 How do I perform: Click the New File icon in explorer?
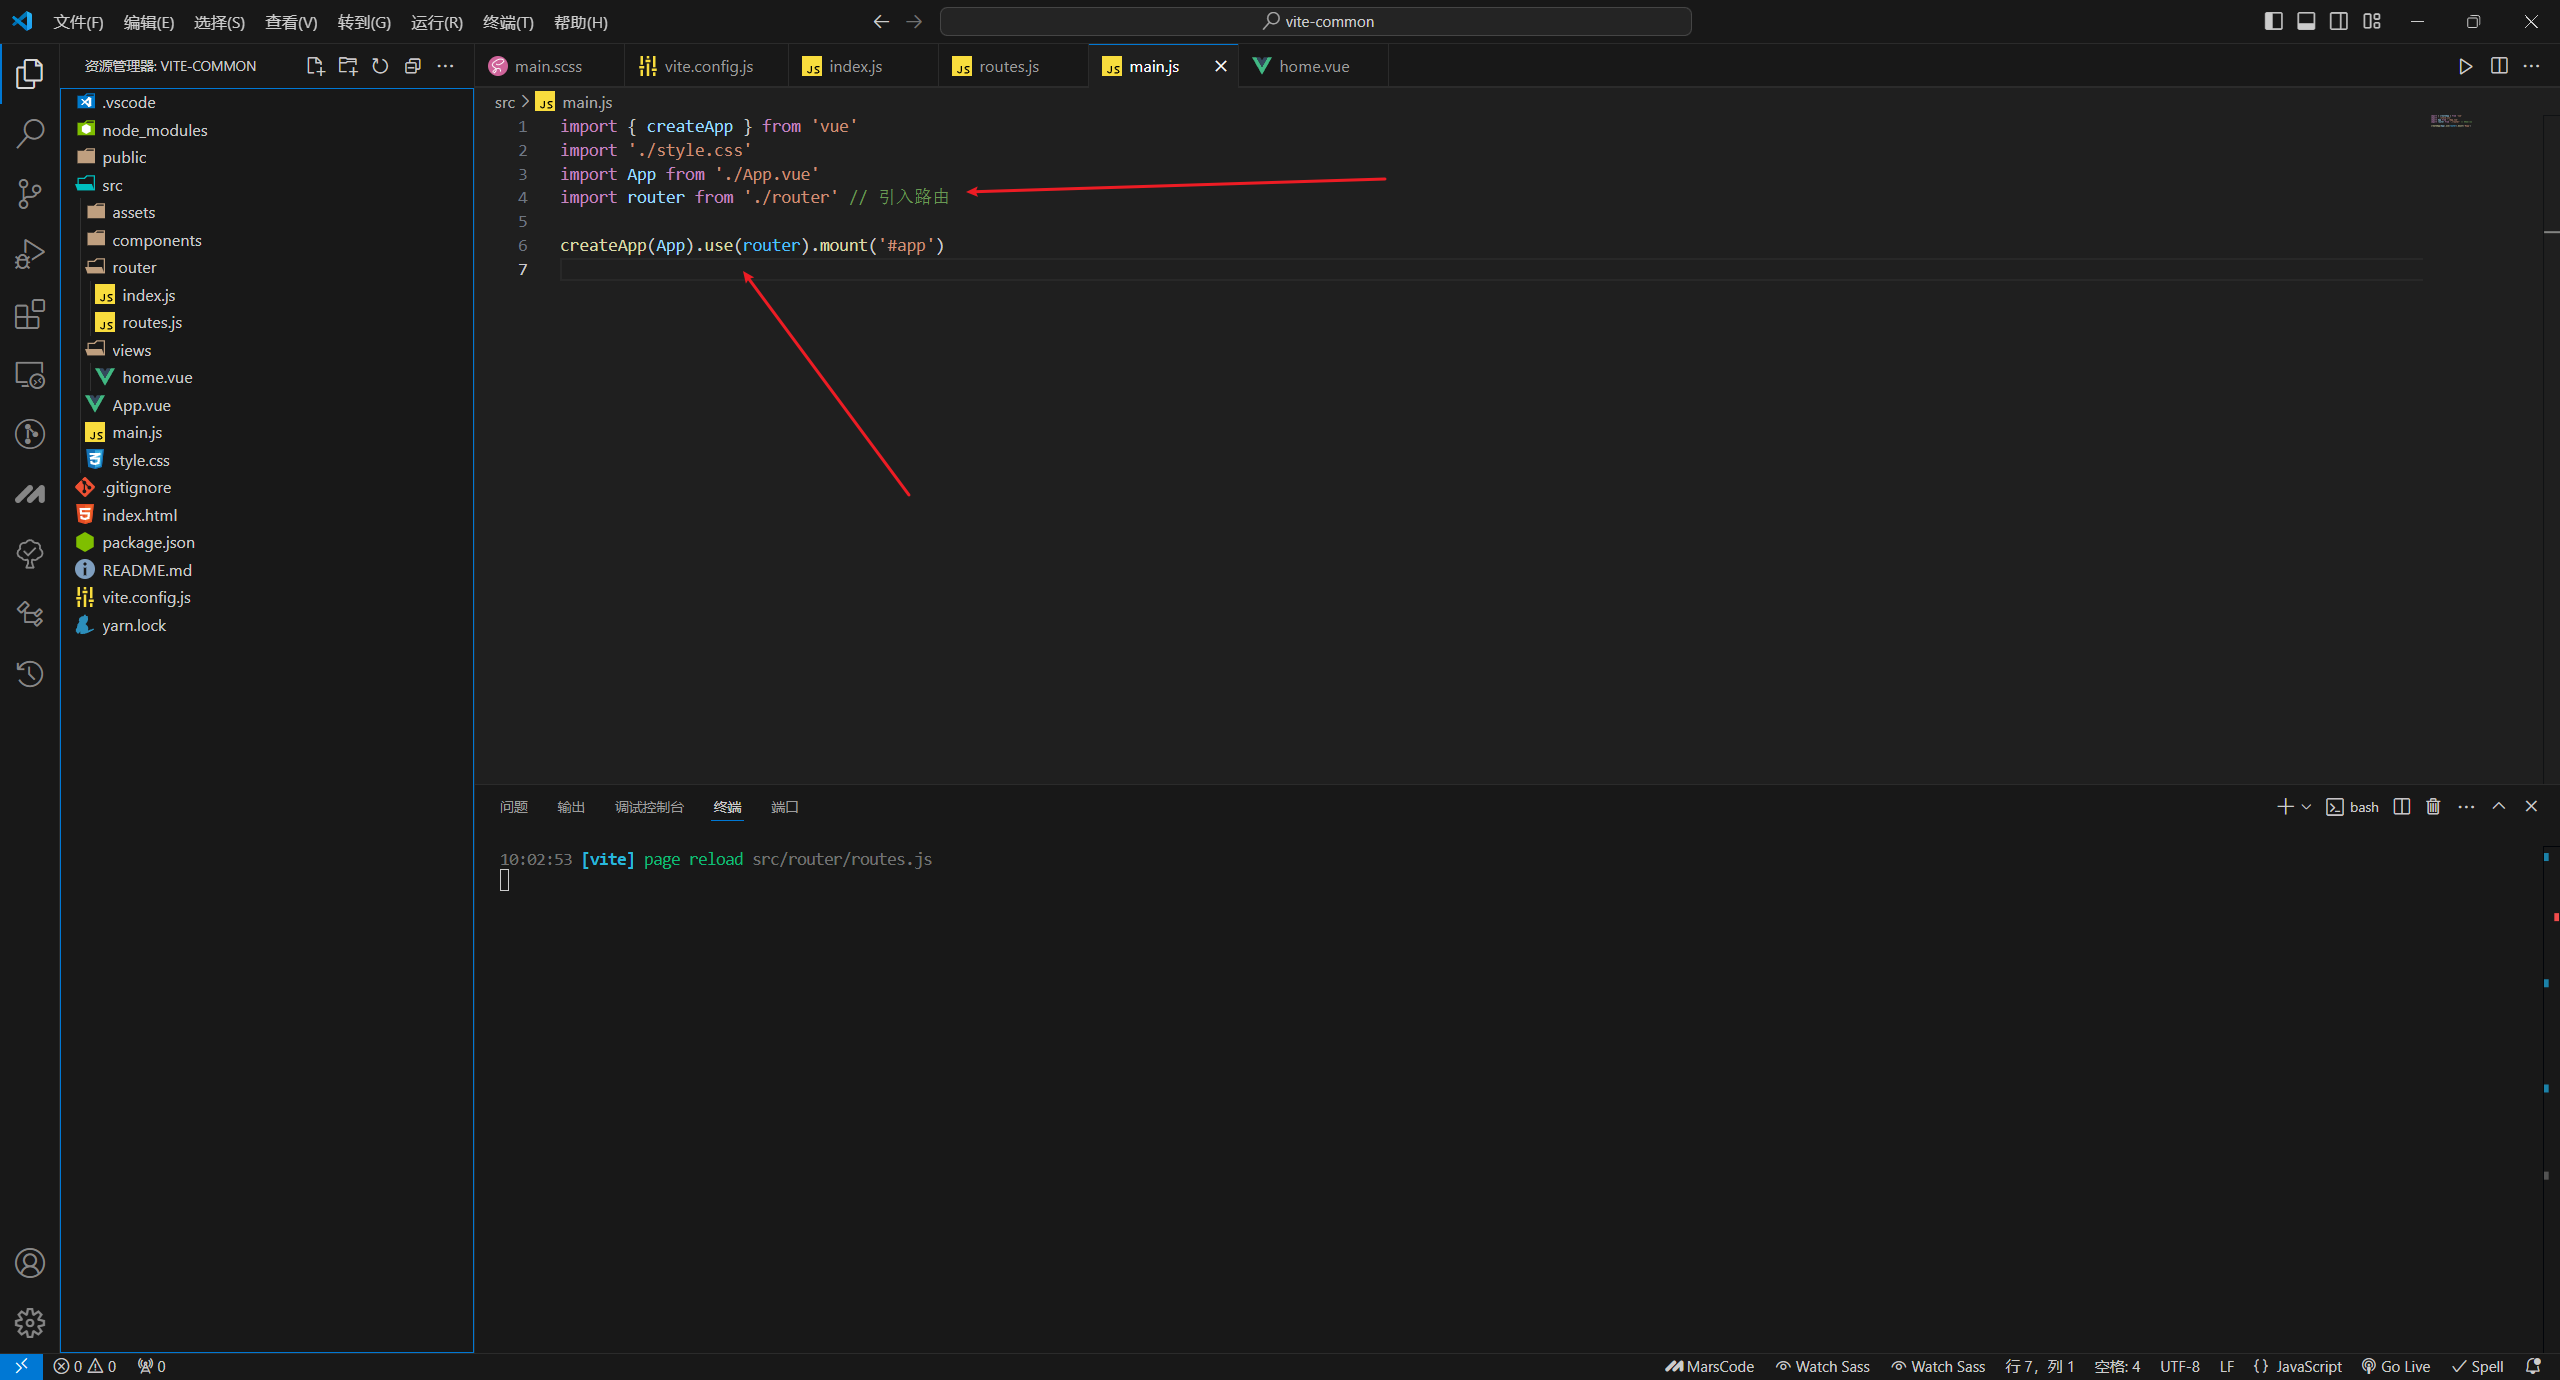click(x=315, y=66)
